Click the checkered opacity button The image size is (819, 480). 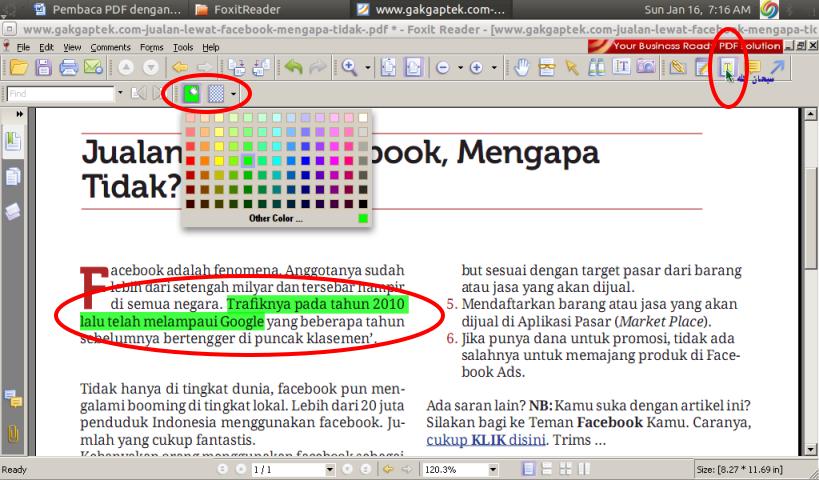[x=216, y=94]
